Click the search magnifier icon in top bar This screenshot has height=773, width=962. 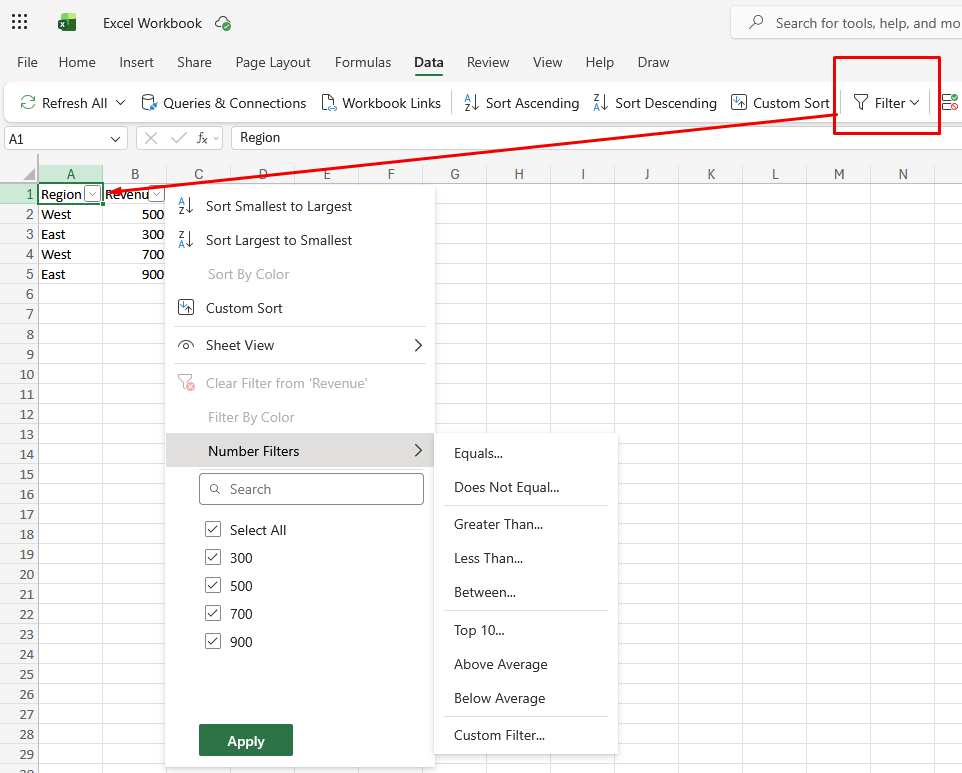pyautogui.click(x=756, y=23)
